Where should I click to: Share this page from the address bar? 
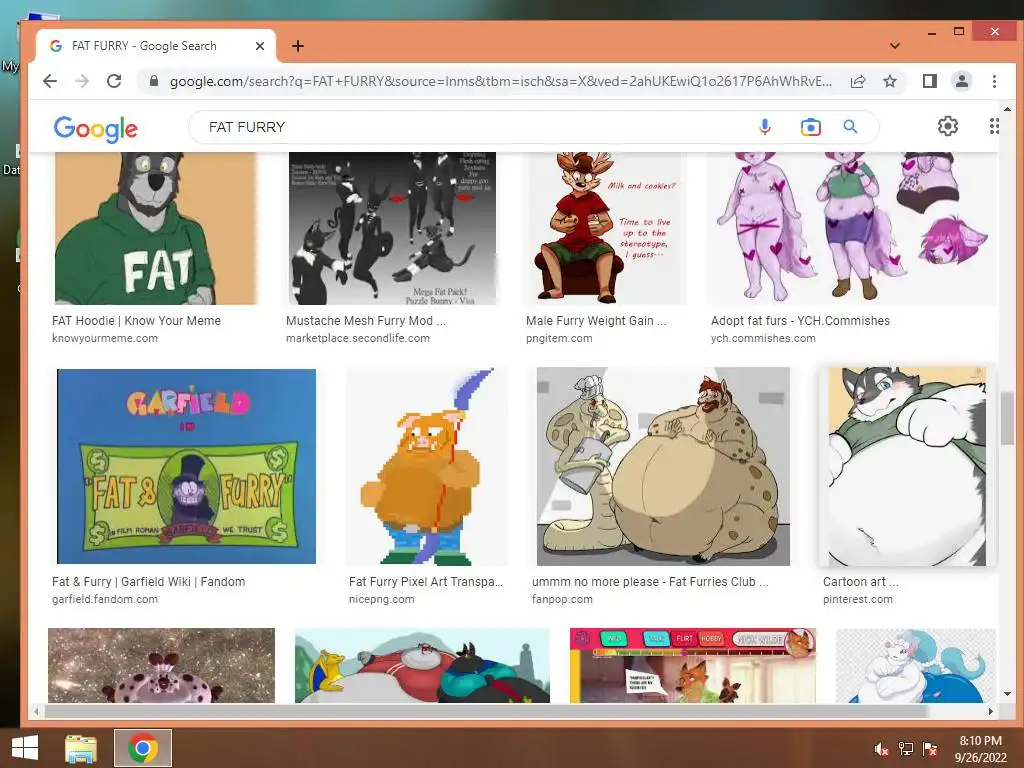(857, 81)
